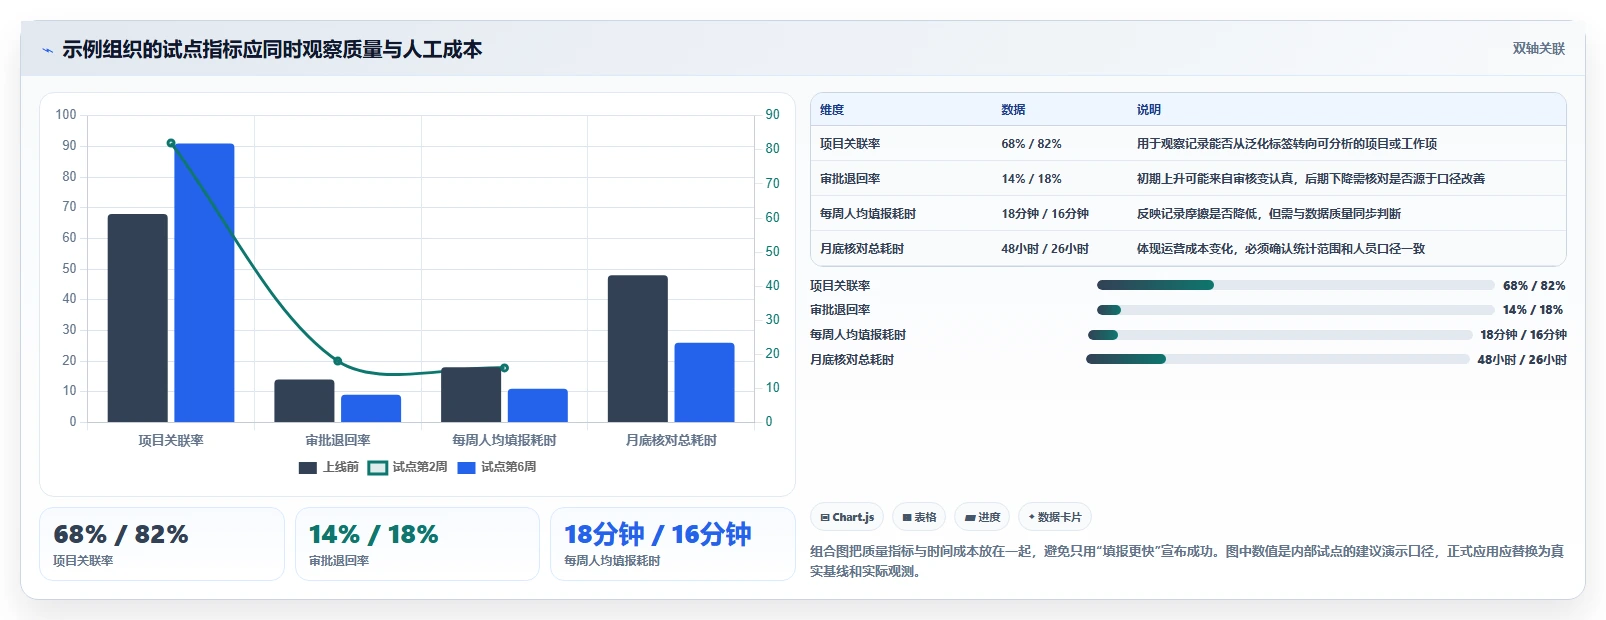Open the 68% / 82% 项目关联率 stat card
Screen dimensions: 1606x620
click(162, 544)
